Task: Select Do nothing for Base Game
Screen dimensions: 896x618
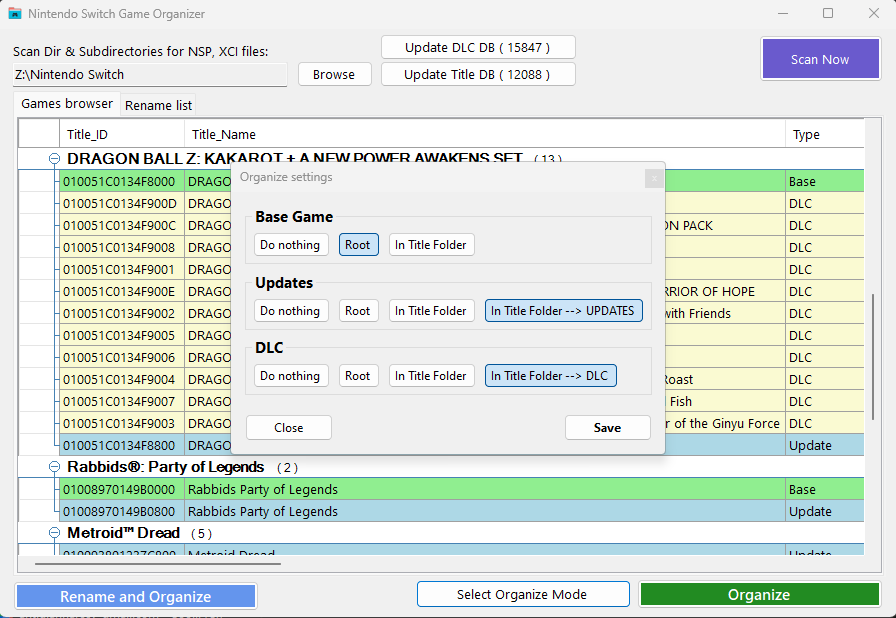Action: [291, 244]
